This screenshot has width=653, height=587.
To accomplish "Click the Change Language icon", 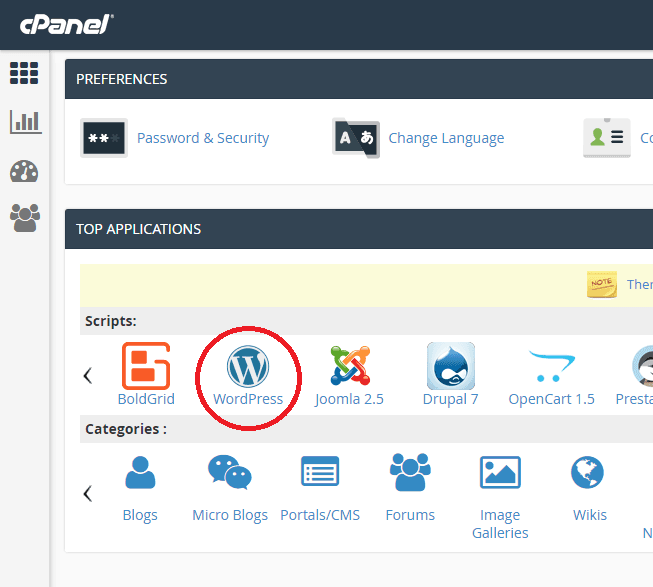I will point(356,138).
